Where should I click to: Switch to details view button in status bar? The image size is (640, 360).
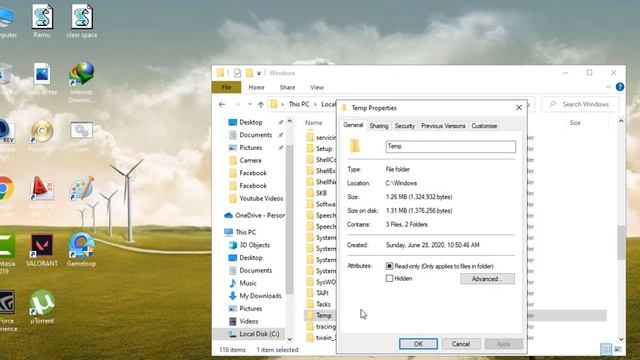[x=606, y=349]
